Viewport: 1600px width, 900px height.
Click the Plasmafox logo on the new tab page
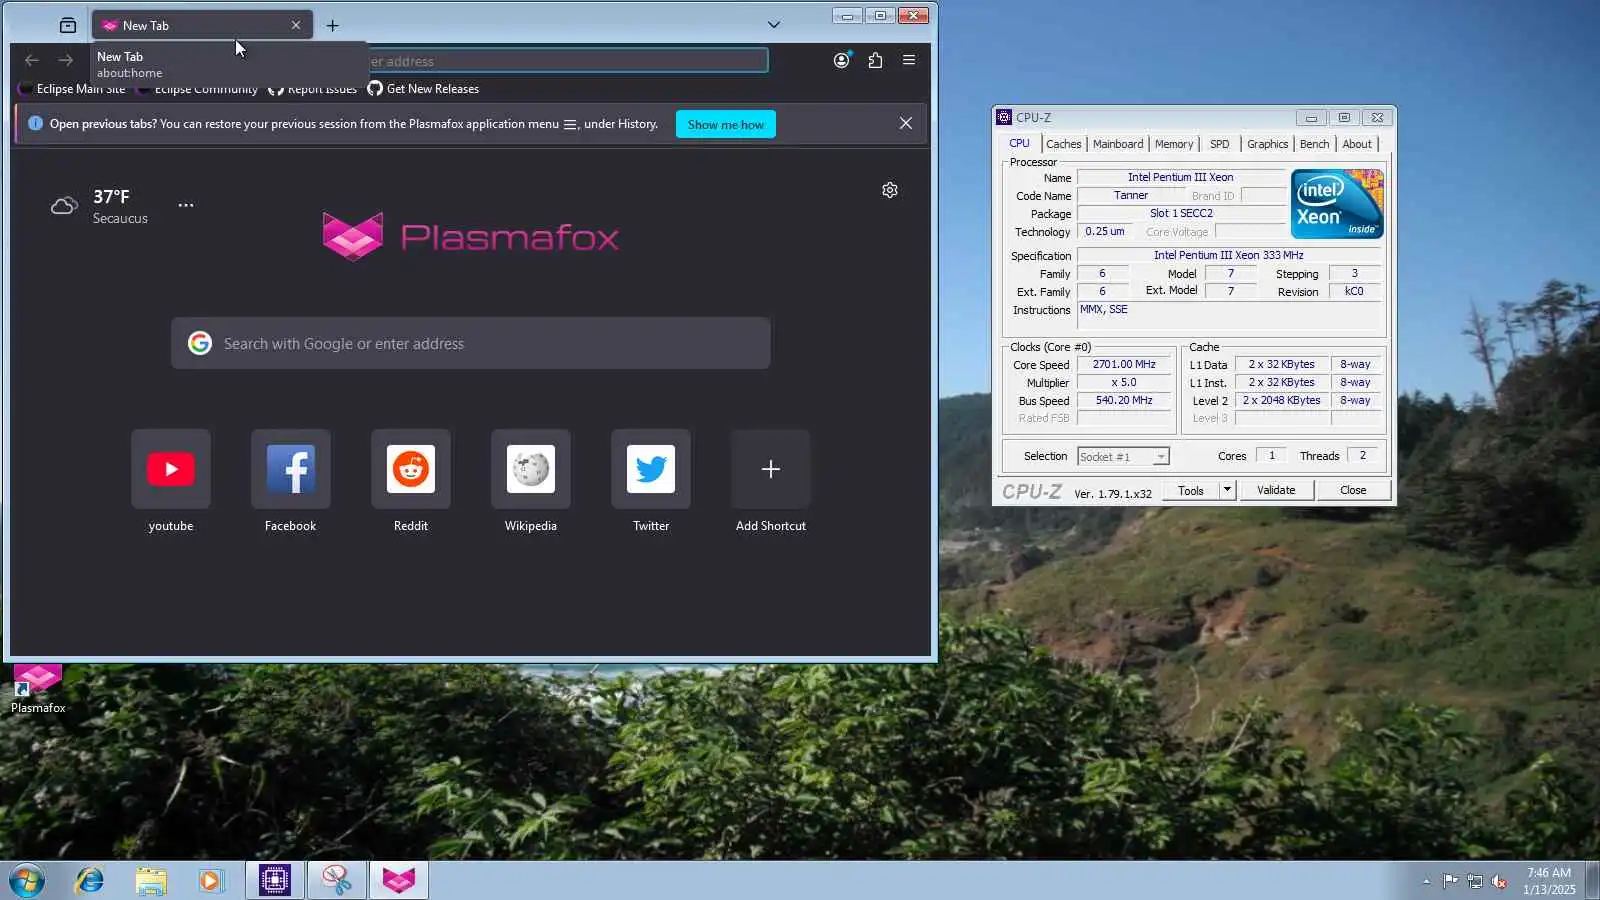click(x=471, y=237)
